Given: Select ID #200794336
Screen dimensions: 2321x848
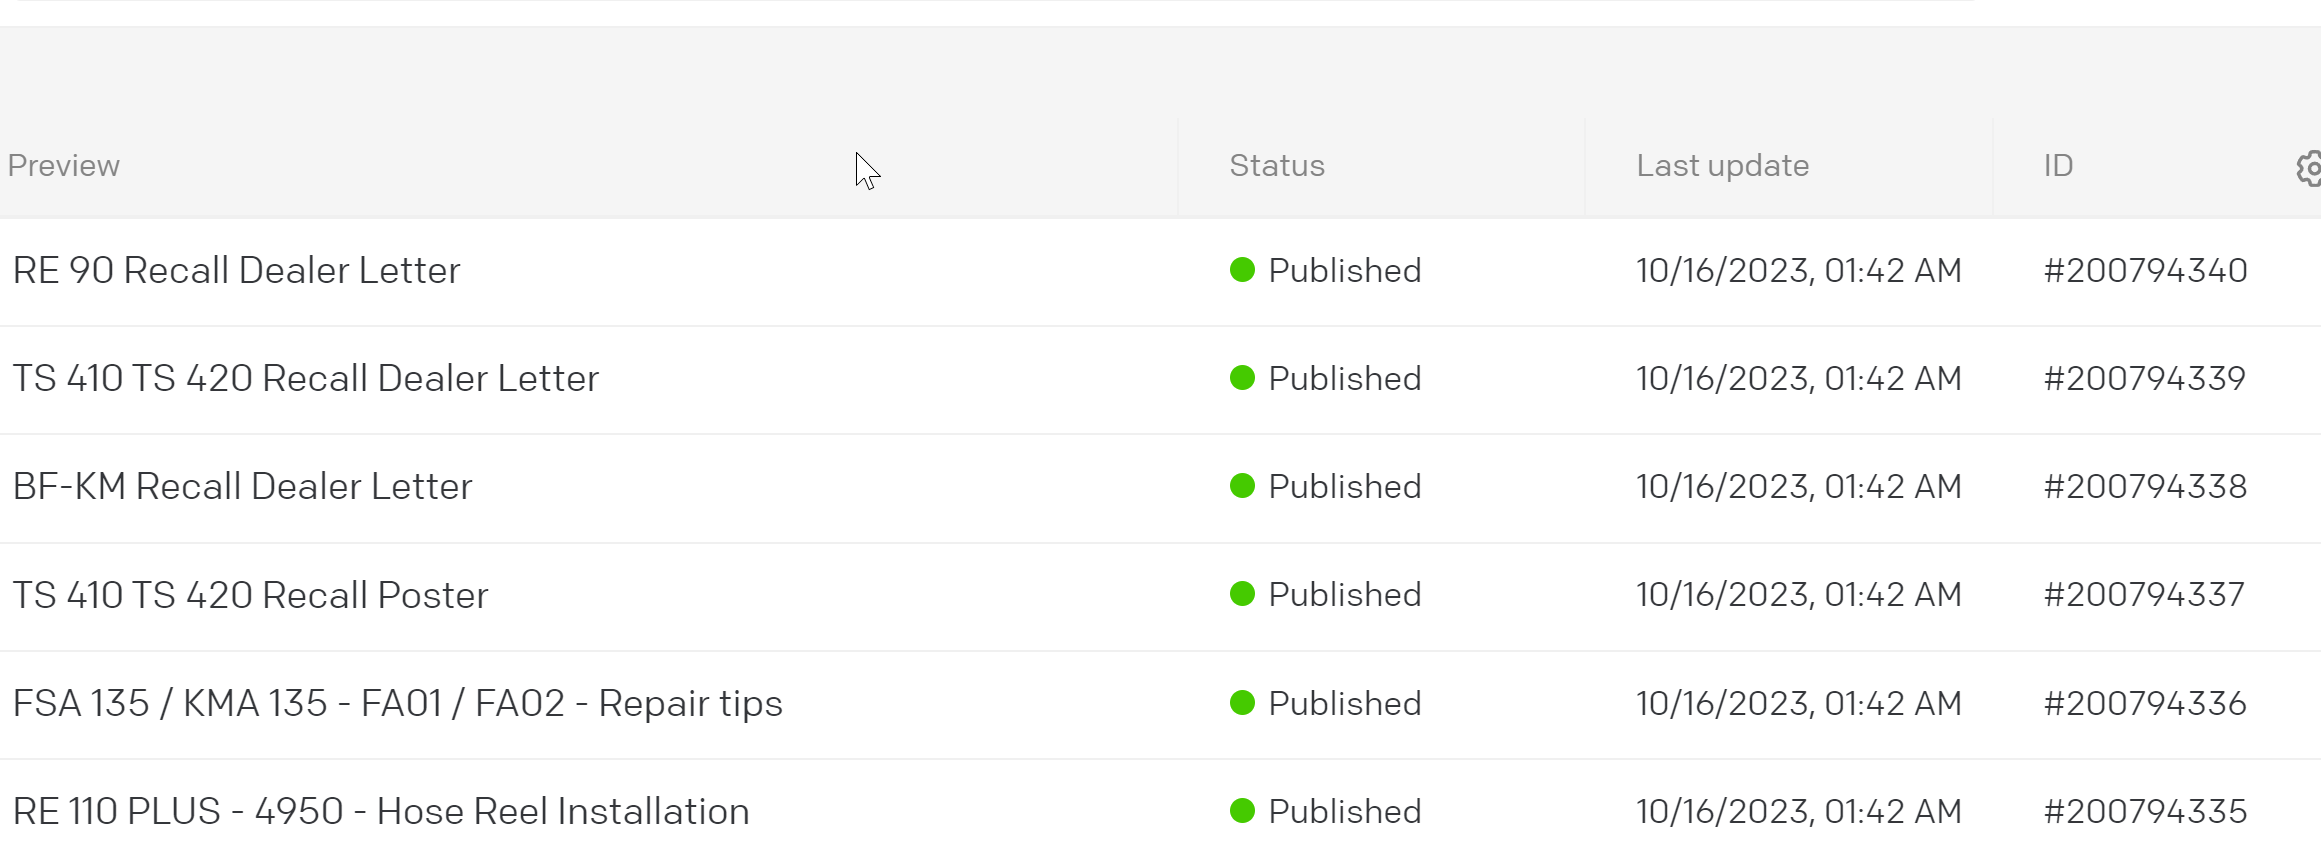Looking at the screenshot, I should [x=2145, y=703].
